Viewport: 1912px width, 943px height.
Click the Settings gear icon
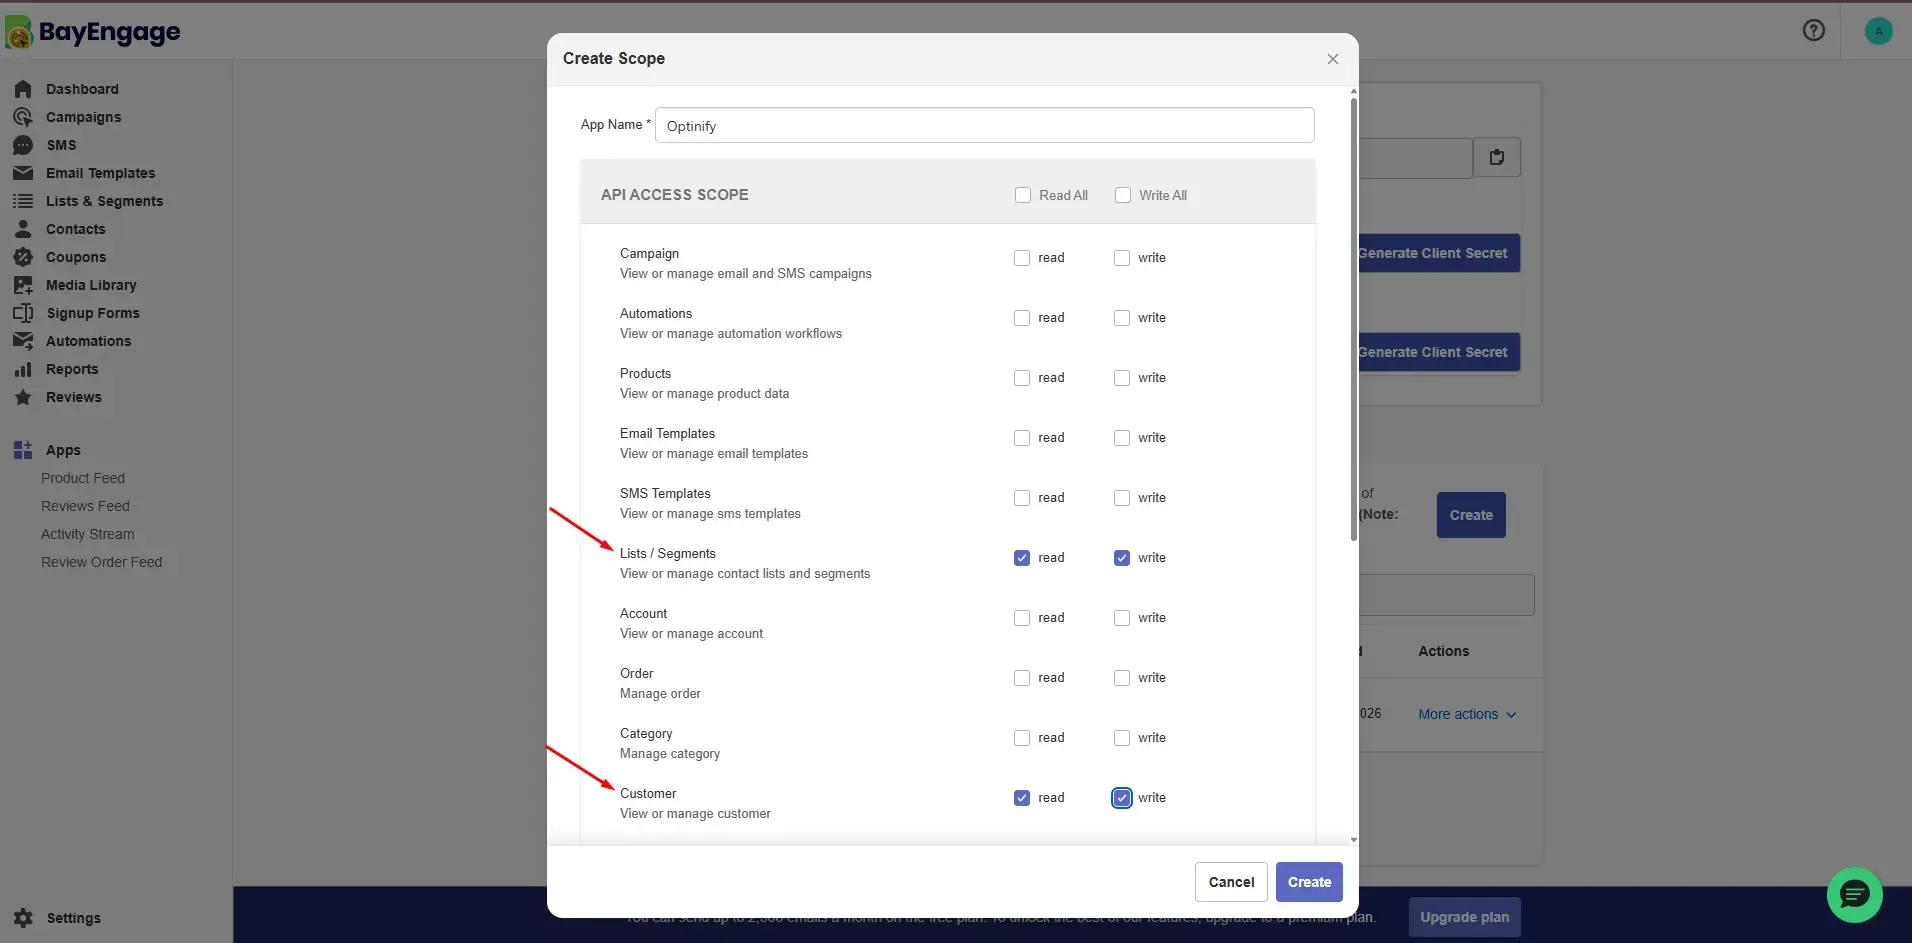click(x=24, y=918)
